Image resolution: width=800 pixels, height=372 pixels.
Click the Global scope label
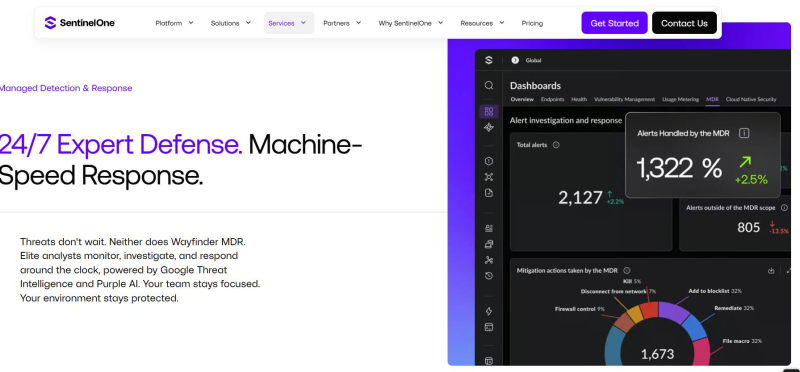tap(534, 60)
